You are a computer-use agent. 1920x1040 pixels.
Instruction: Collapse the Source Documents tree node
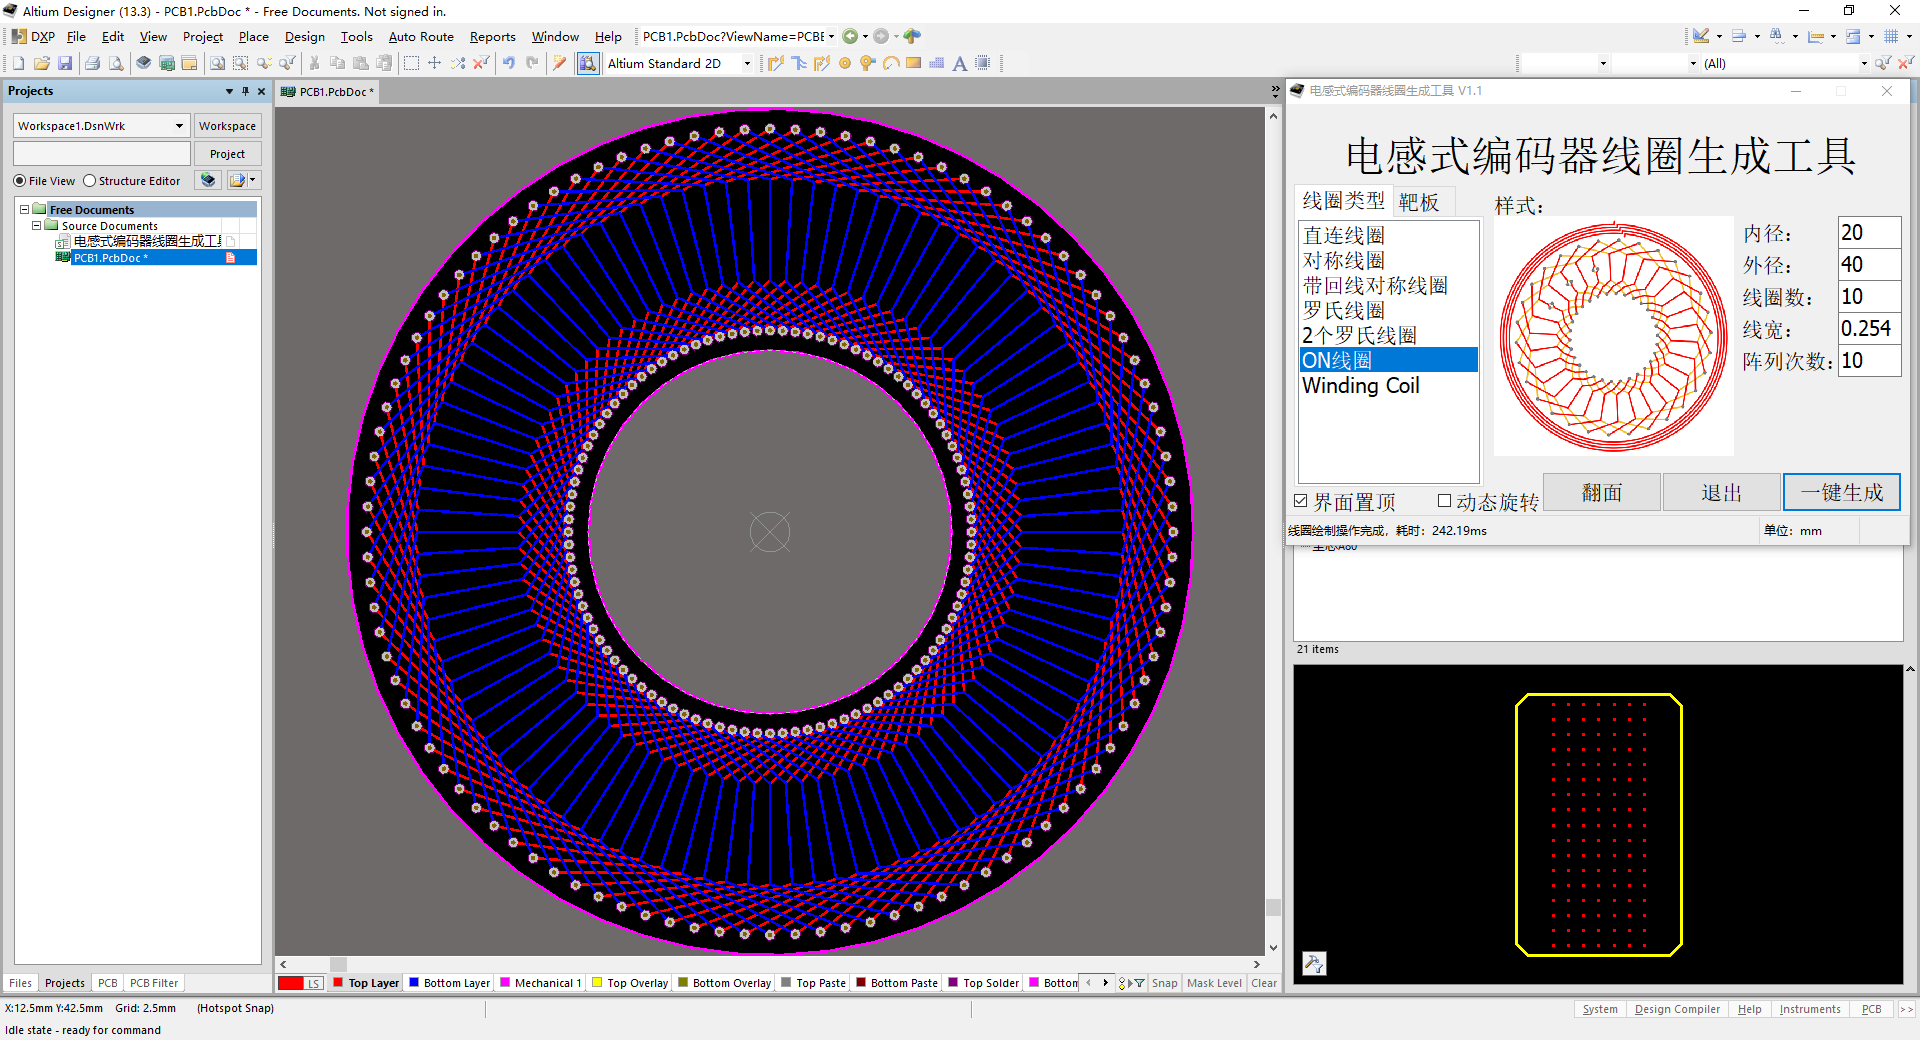pyautogui.click(x=37, y=226)
